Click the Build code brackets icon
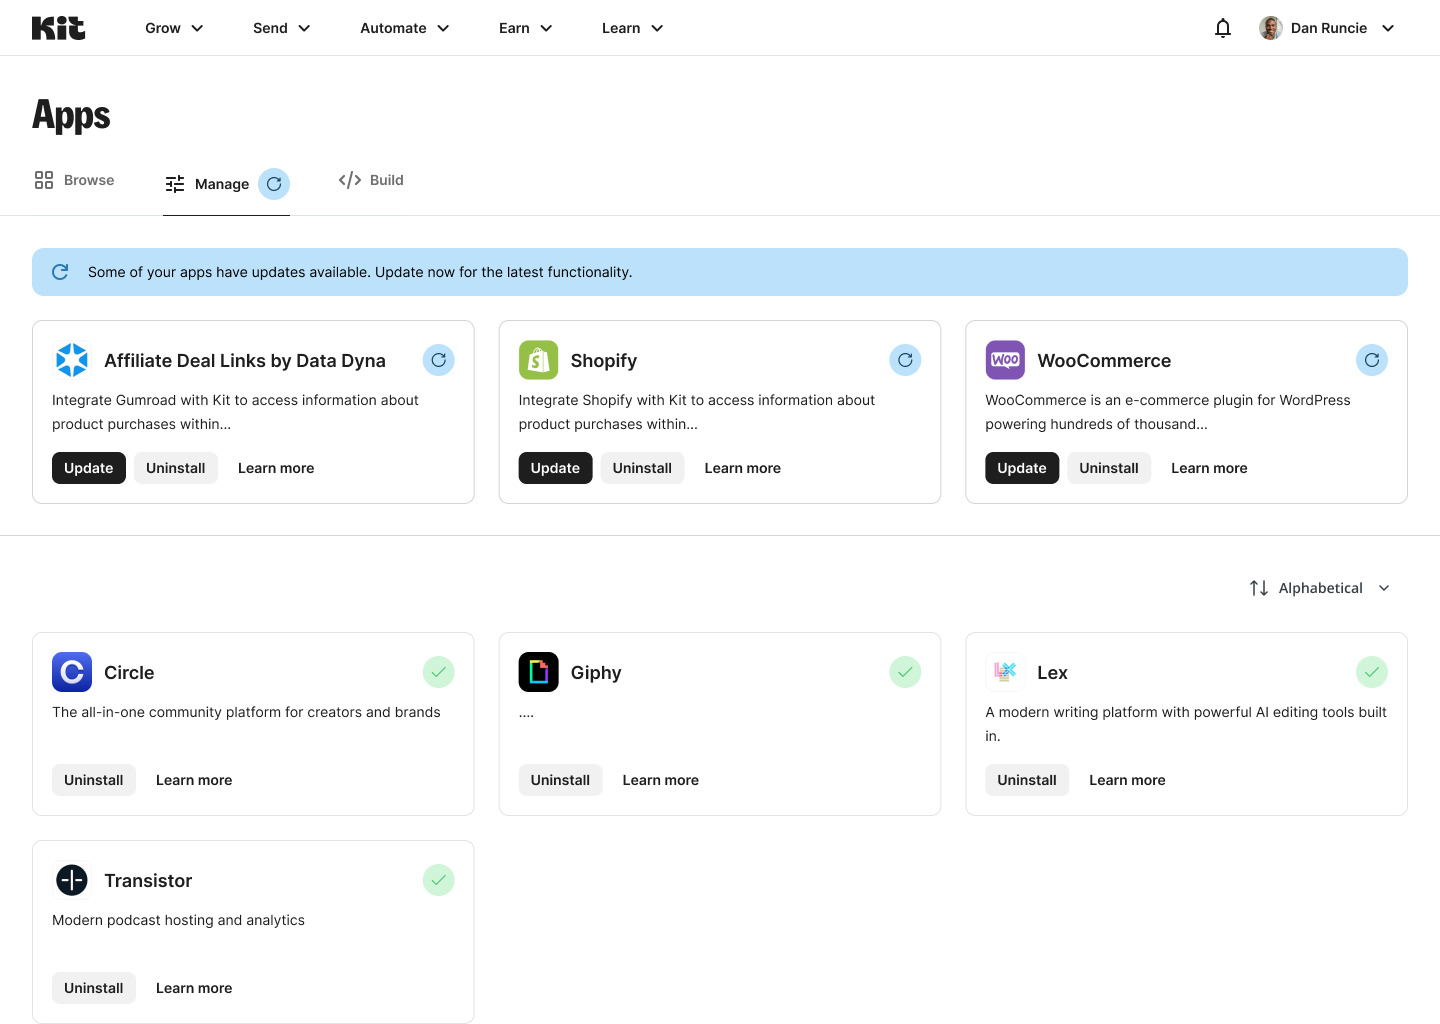This screenshot has height=1024, width=1440. 350,180
